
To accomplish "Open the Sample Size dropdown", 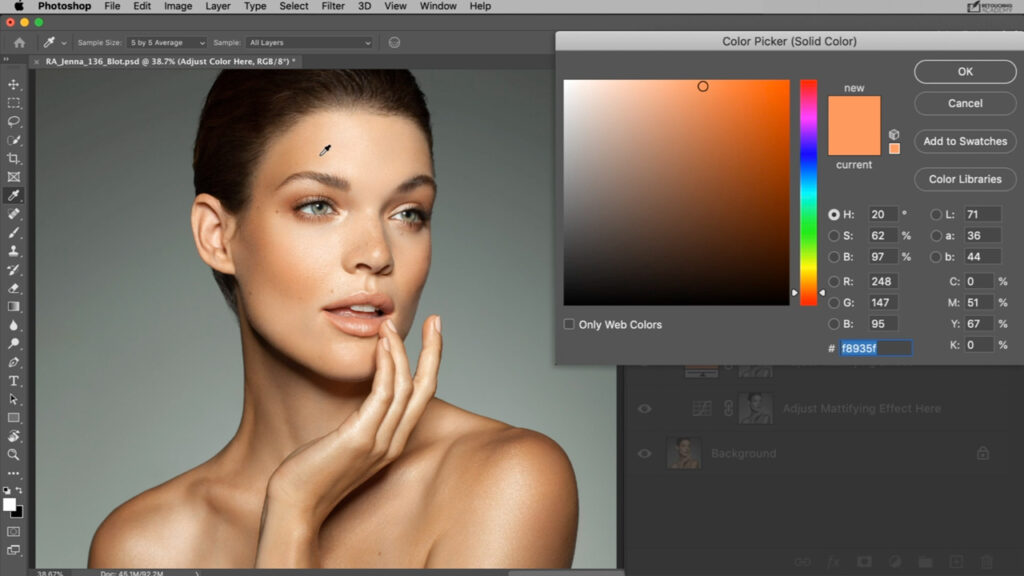I will click(x=165, y=43).
